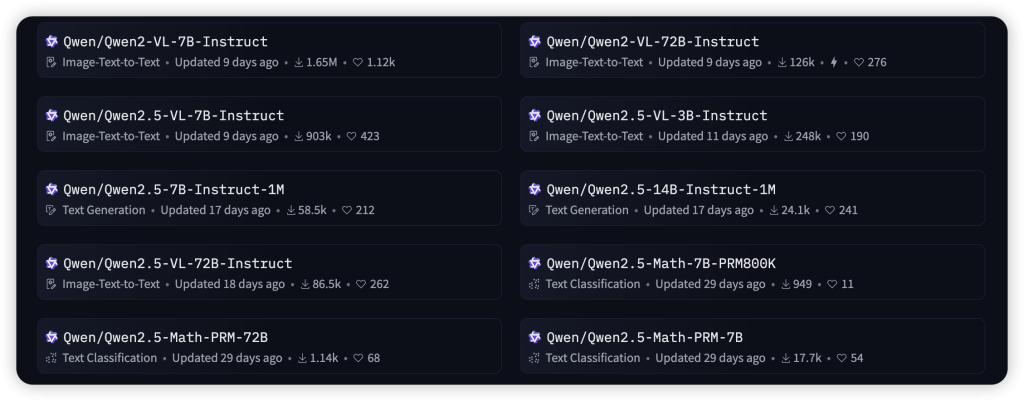Open the Qwen/Qwen2.5-VL-3B-Instruct model page
The width and height of the screenshot is (1024, 401).
(x=657, y=116)
